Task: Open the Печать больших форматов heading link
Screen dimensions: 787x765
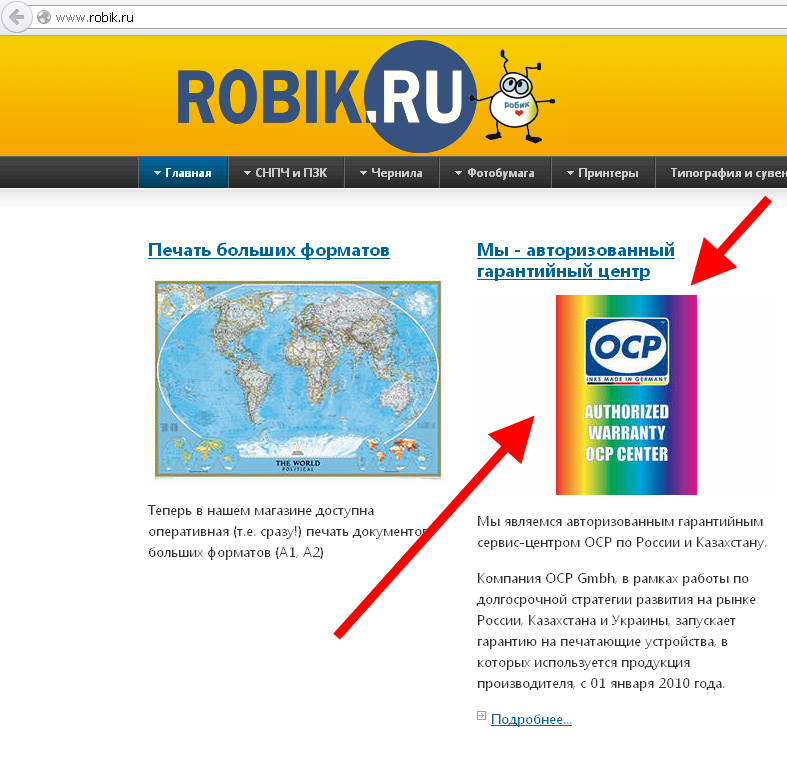Action: coord(269,250)
